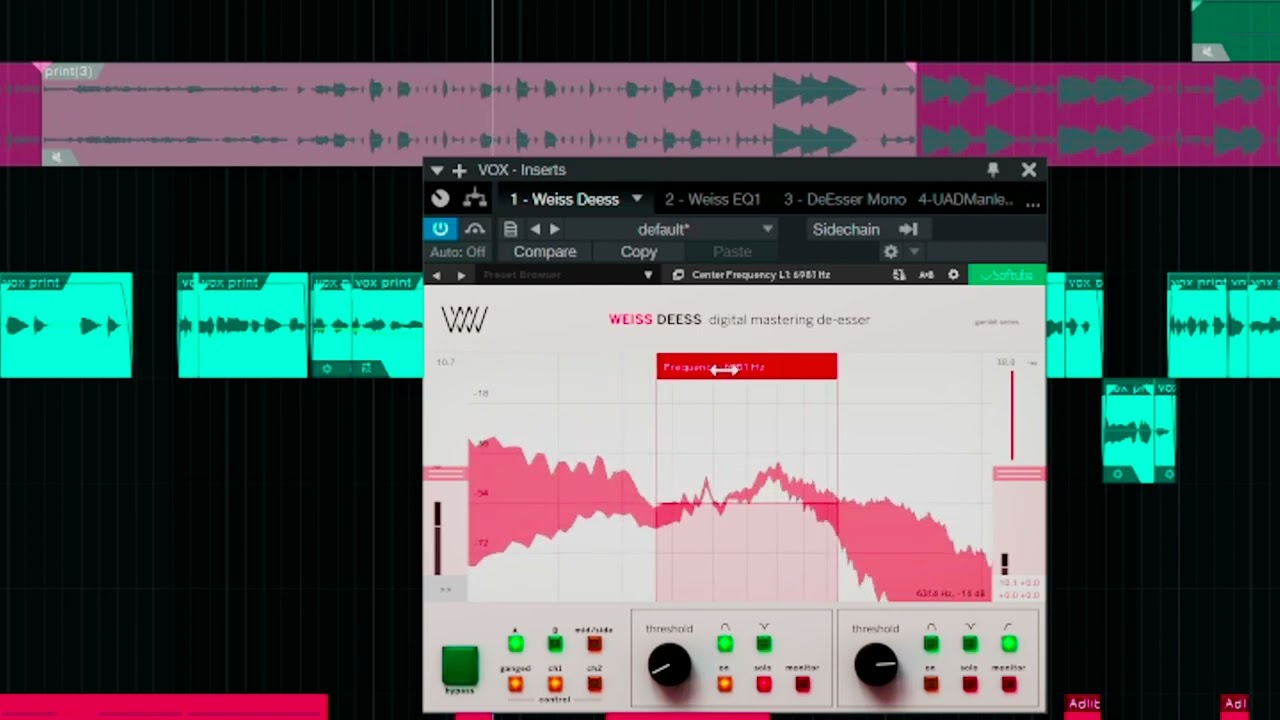This screenshot has width=1280, height=720.
Task: Click the green bypass button
Action: click(x=460, y=664)
